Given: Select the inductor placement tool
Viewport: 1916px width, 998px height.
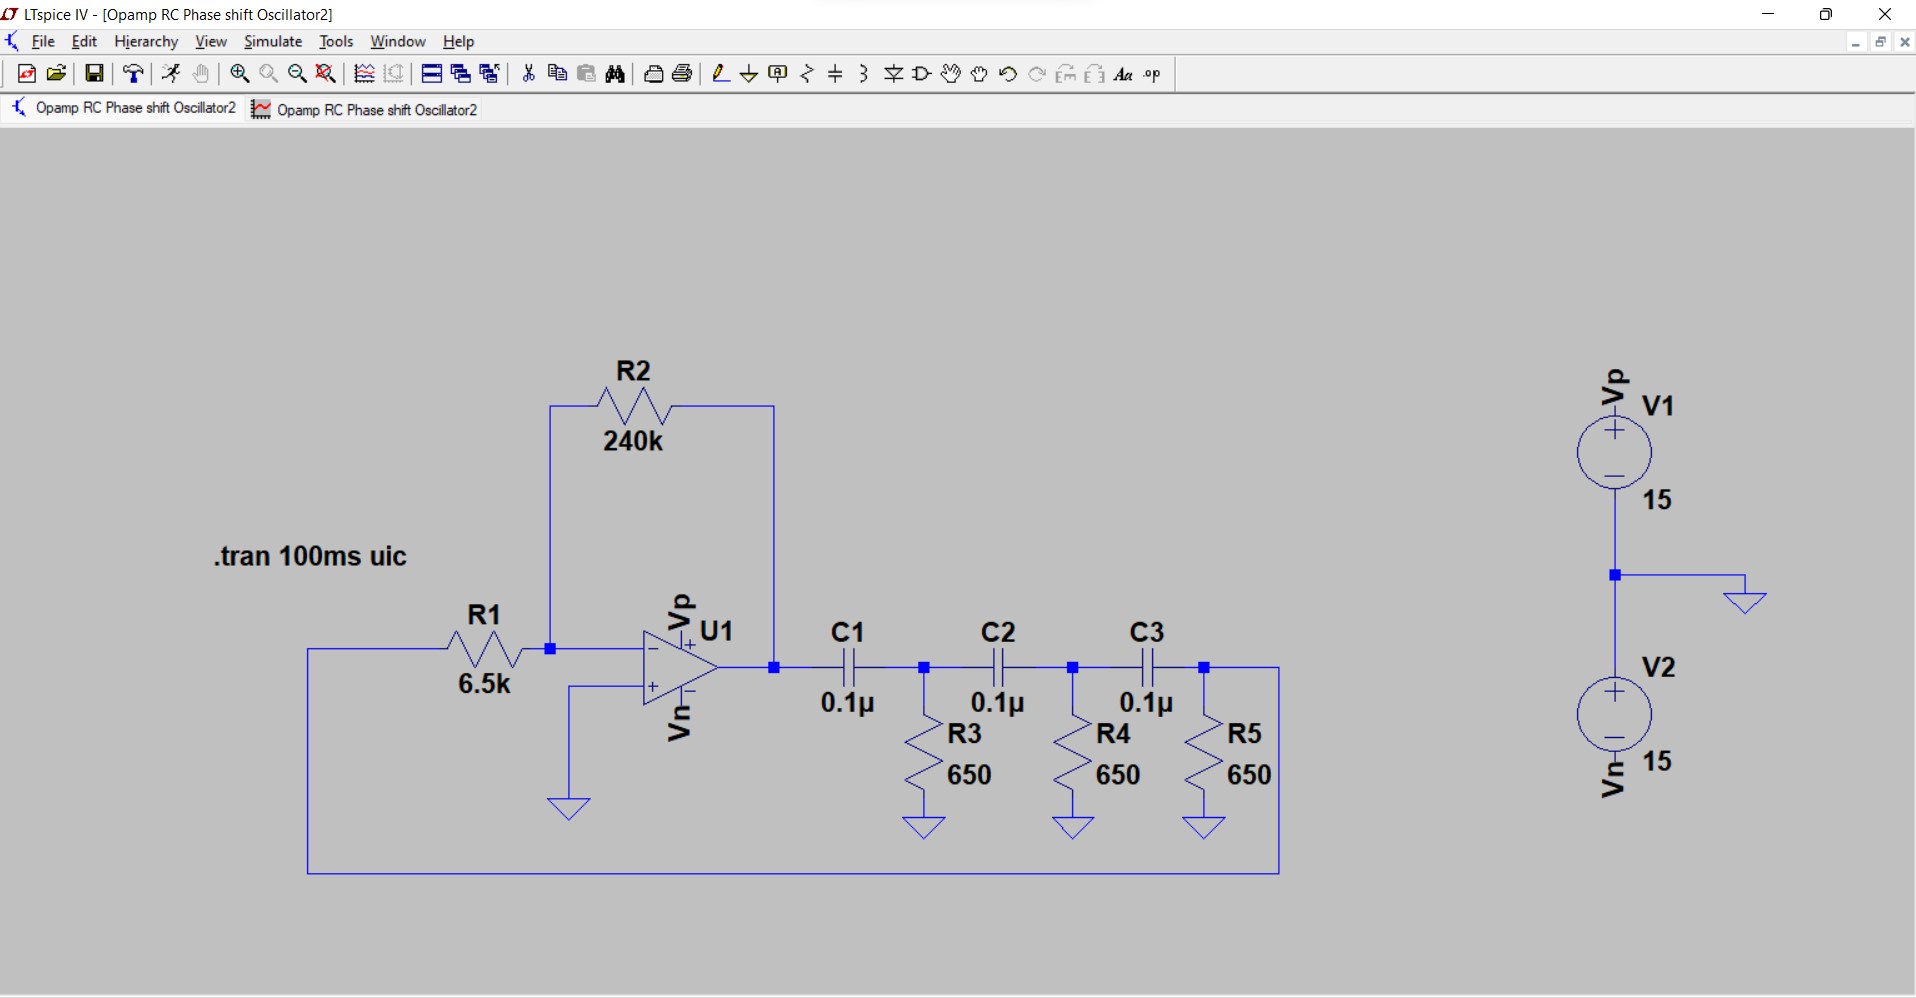Looking at the screenshot, I should click(x=863, y=73).
